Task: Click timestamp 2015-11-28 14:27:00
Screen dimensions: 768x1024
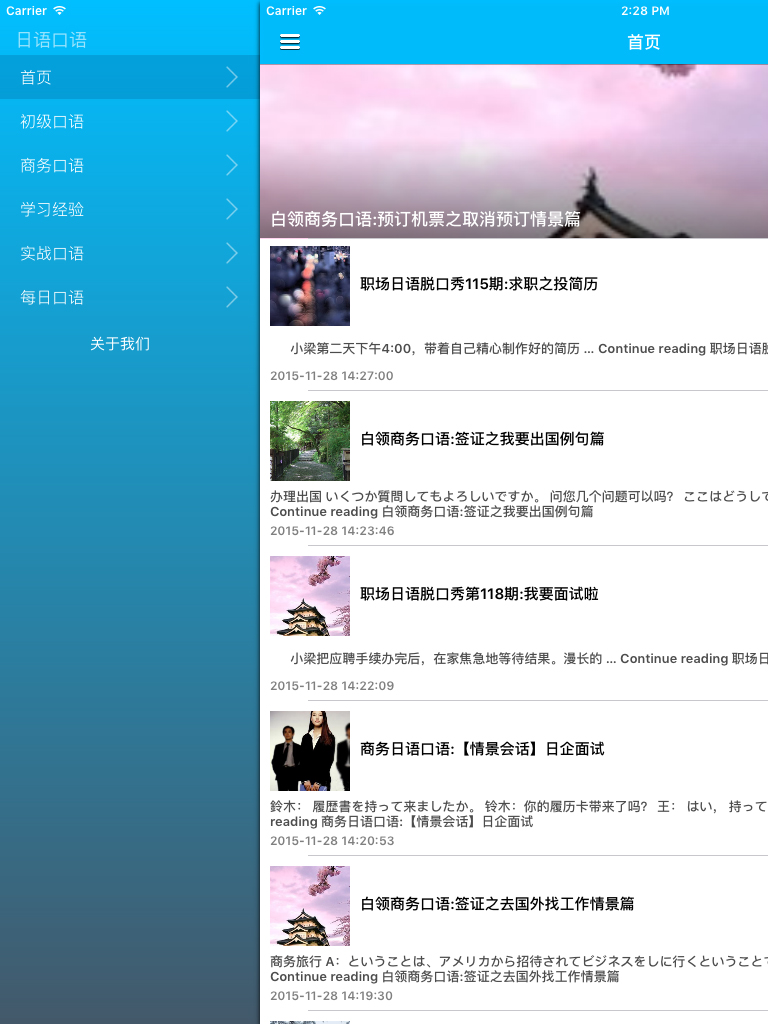Action: coord(332,376)
